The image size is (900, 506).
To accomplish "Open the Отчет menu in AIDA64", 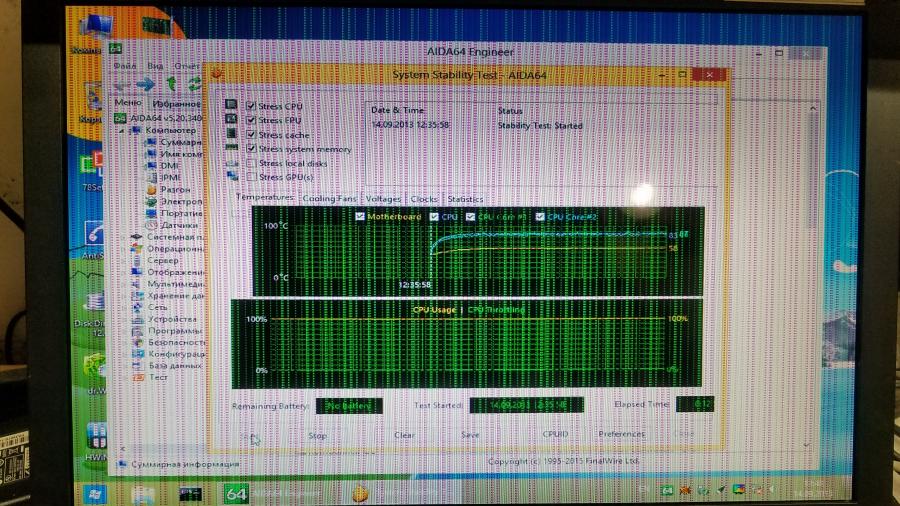I will 187,66.
